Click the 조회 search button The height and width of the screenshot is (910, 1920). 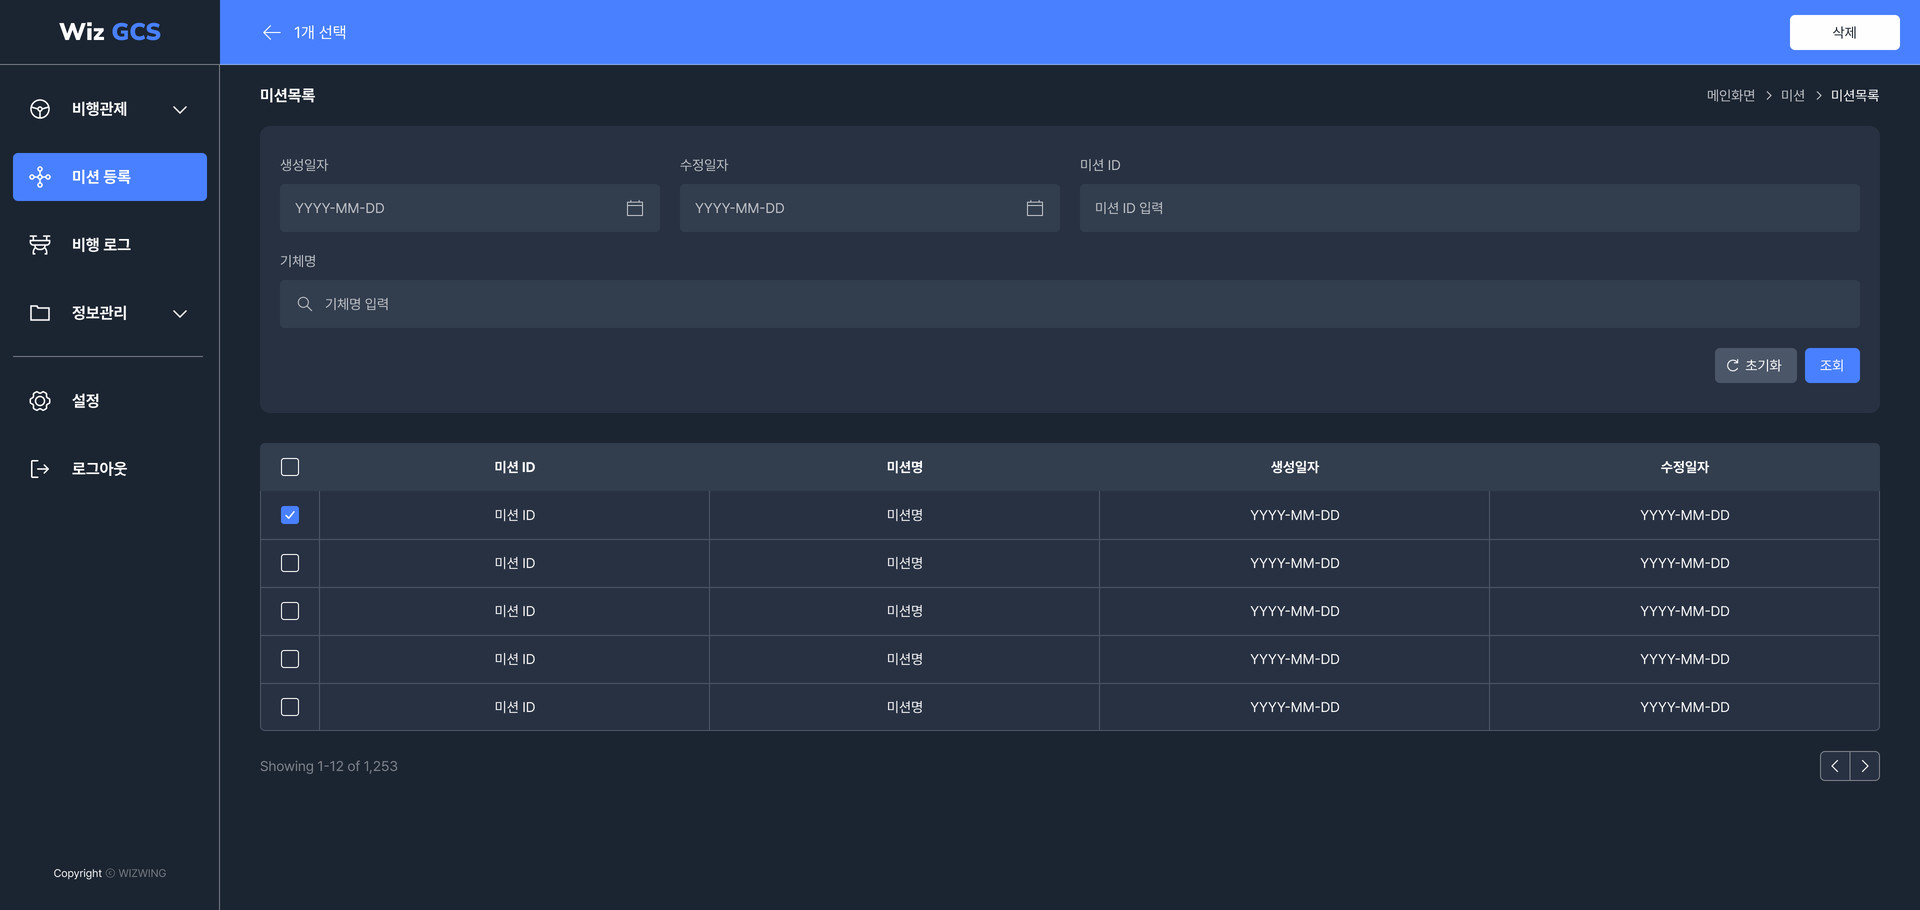(x=1832, y=365)
